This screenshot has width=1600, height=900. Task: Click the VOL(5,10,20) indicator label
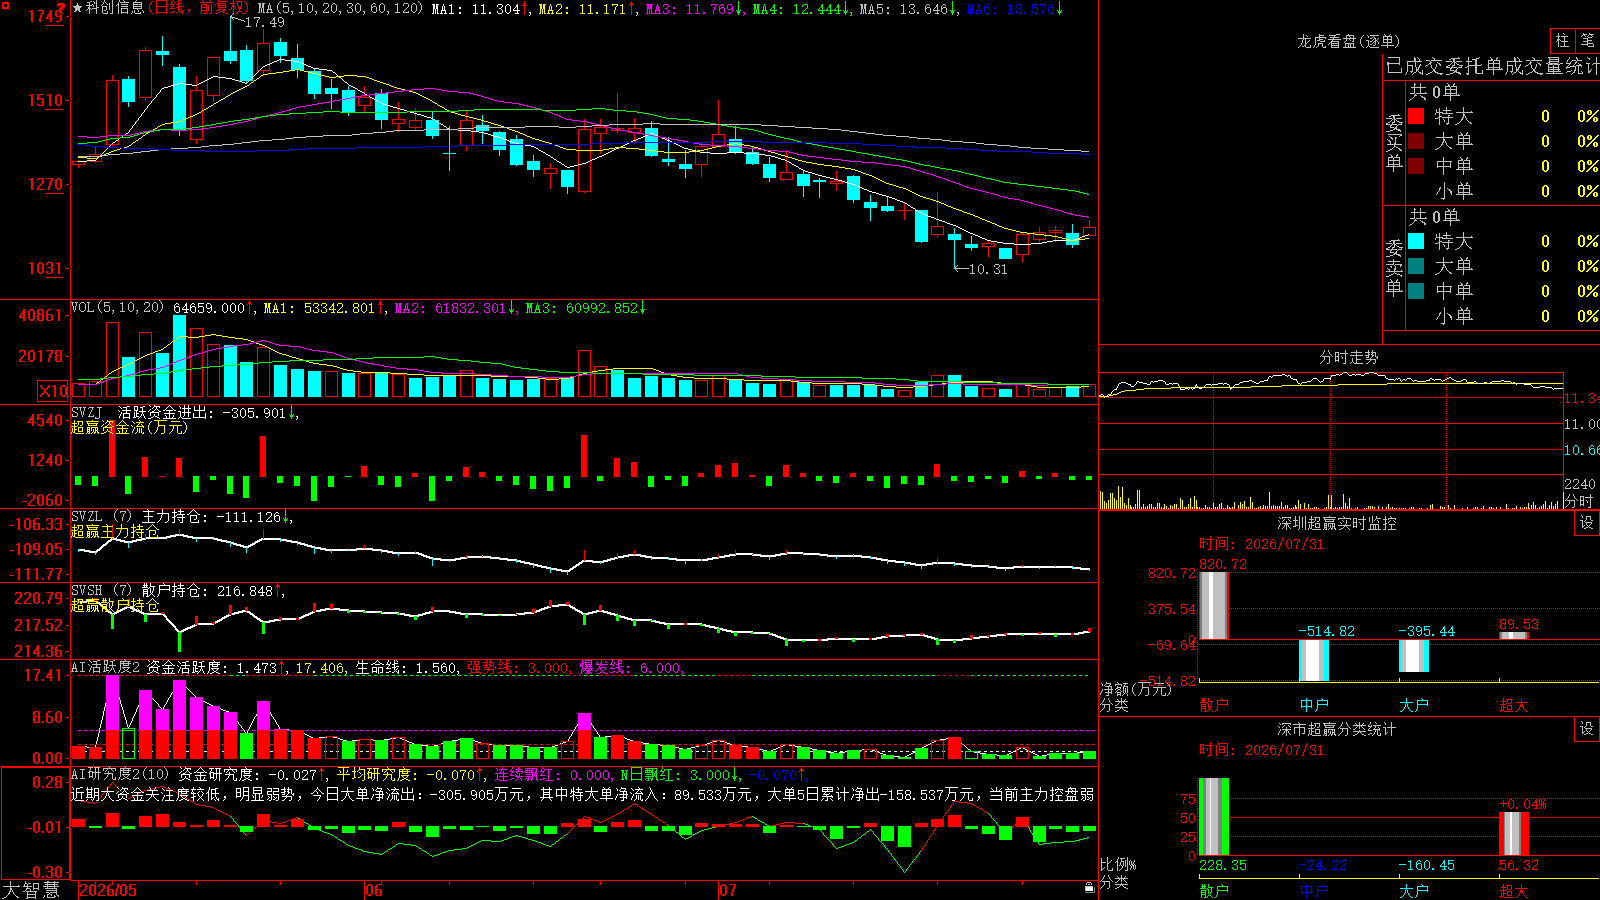click(x=117, y=307)
